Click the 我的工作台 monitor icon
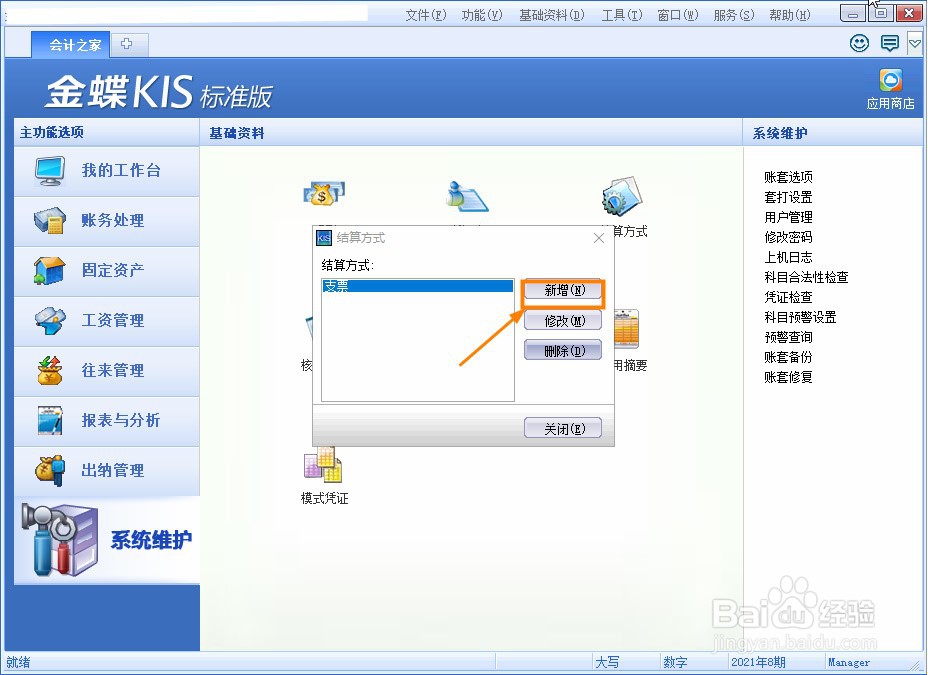 50,171
